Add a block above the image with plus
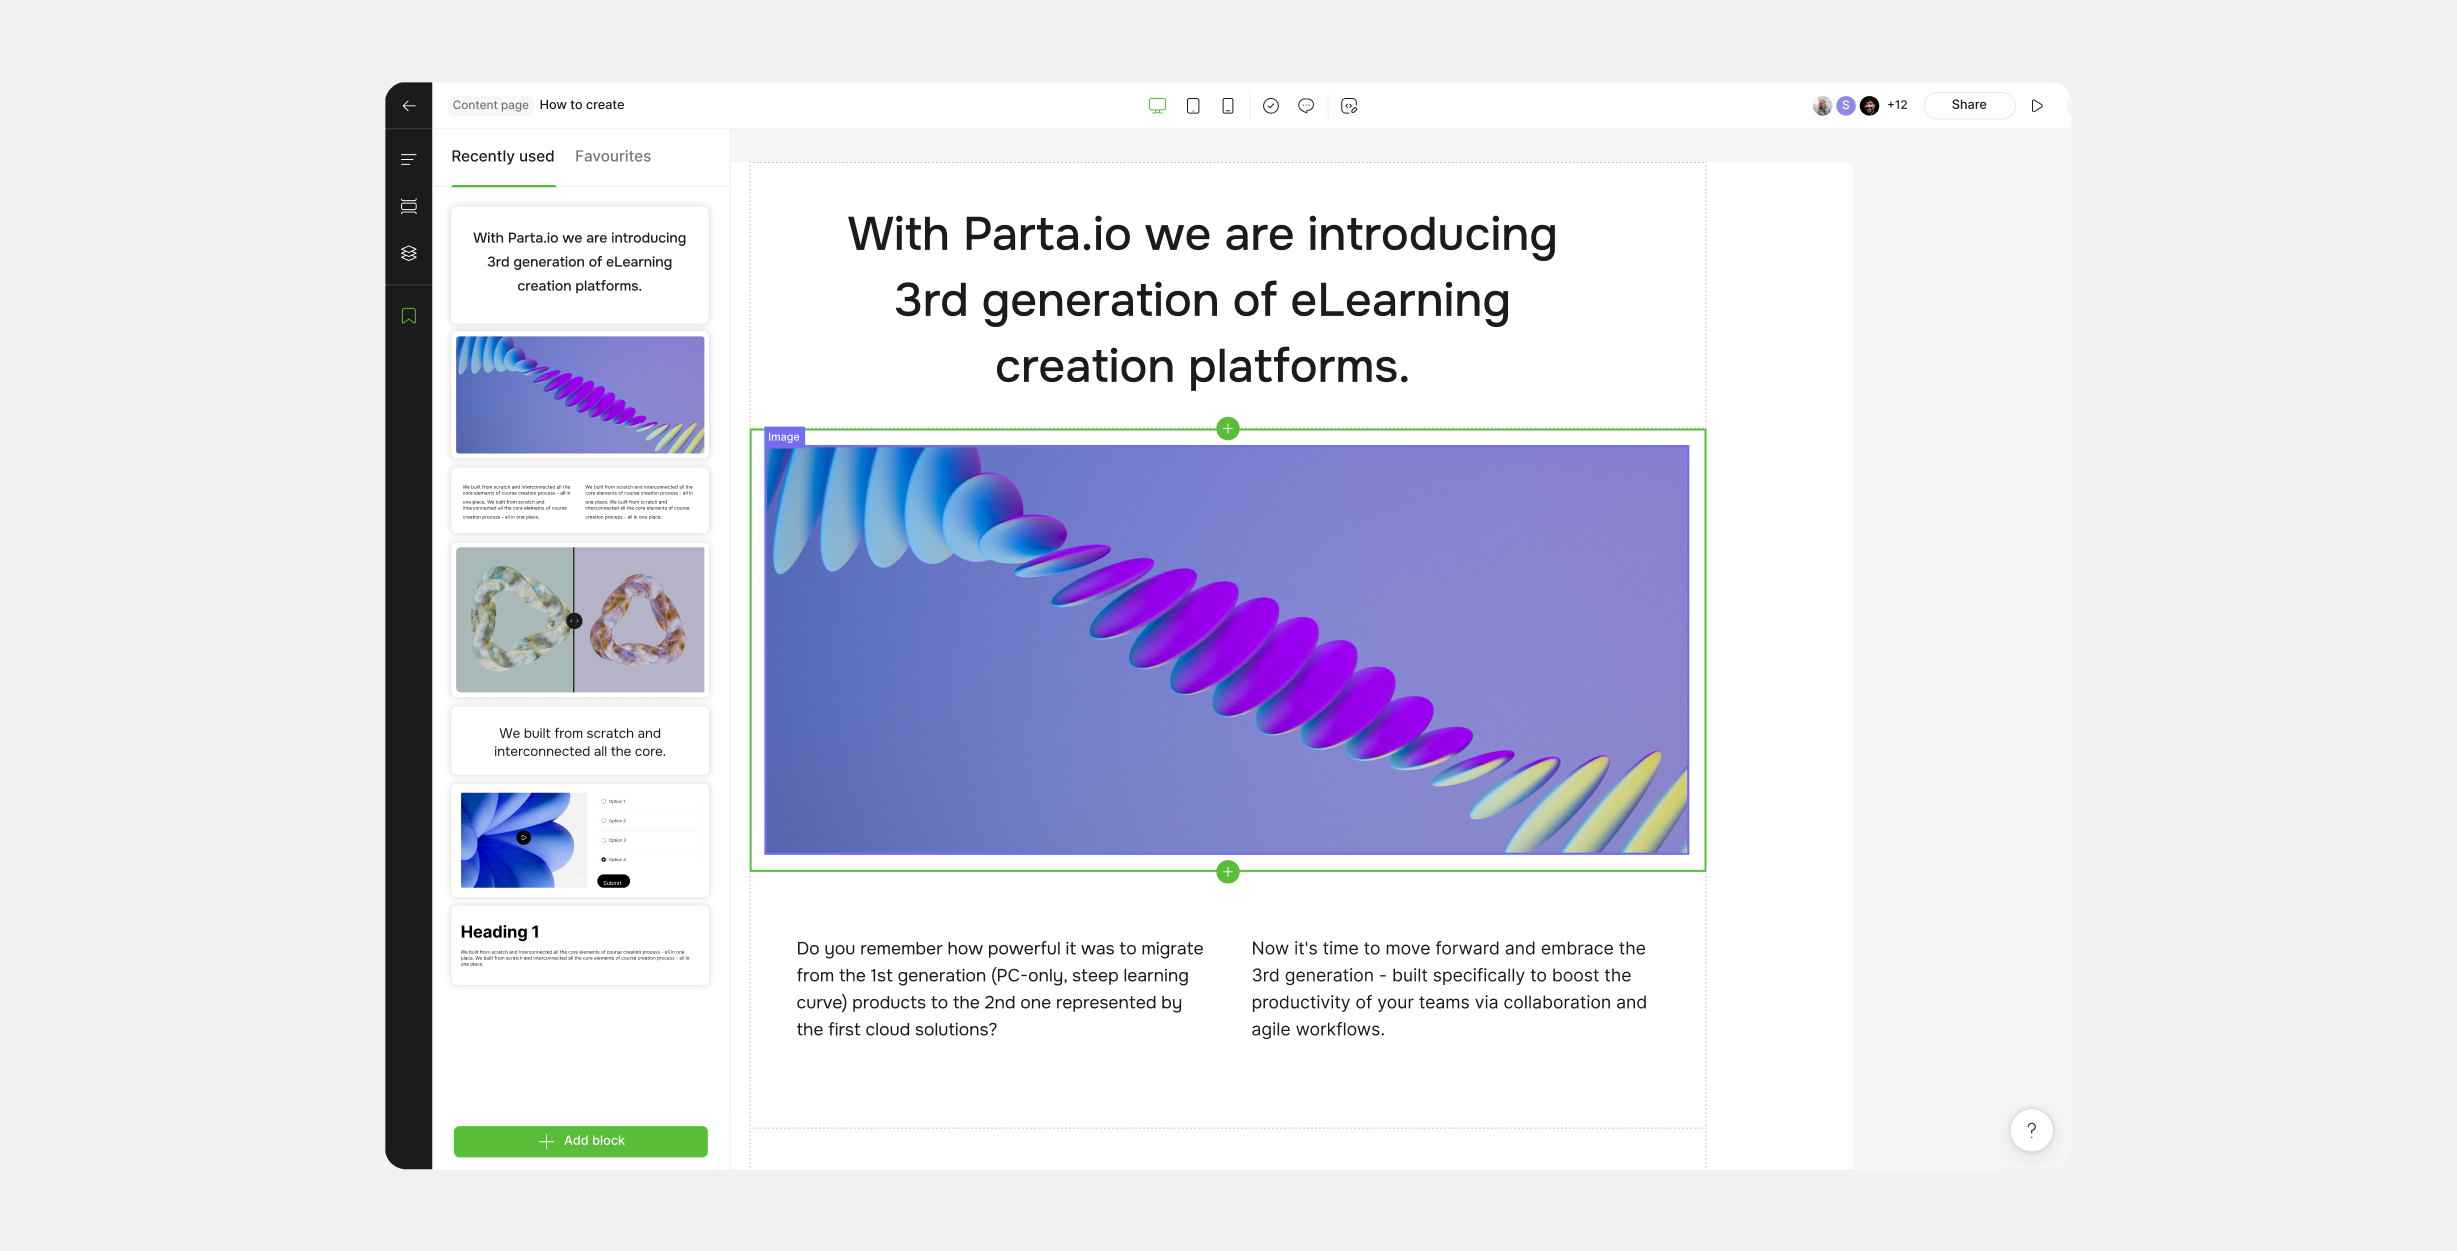This screenshot has width=2457, height=1251. tap(1228, 429)
